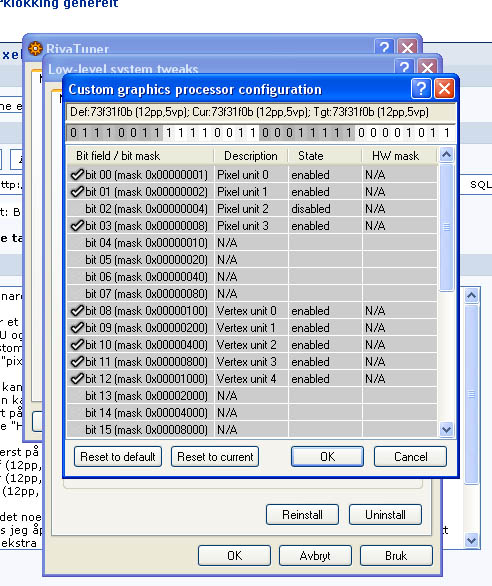Uncheck bit 11 Vertex unit 3 checkbox

click(x=77, y=361)
